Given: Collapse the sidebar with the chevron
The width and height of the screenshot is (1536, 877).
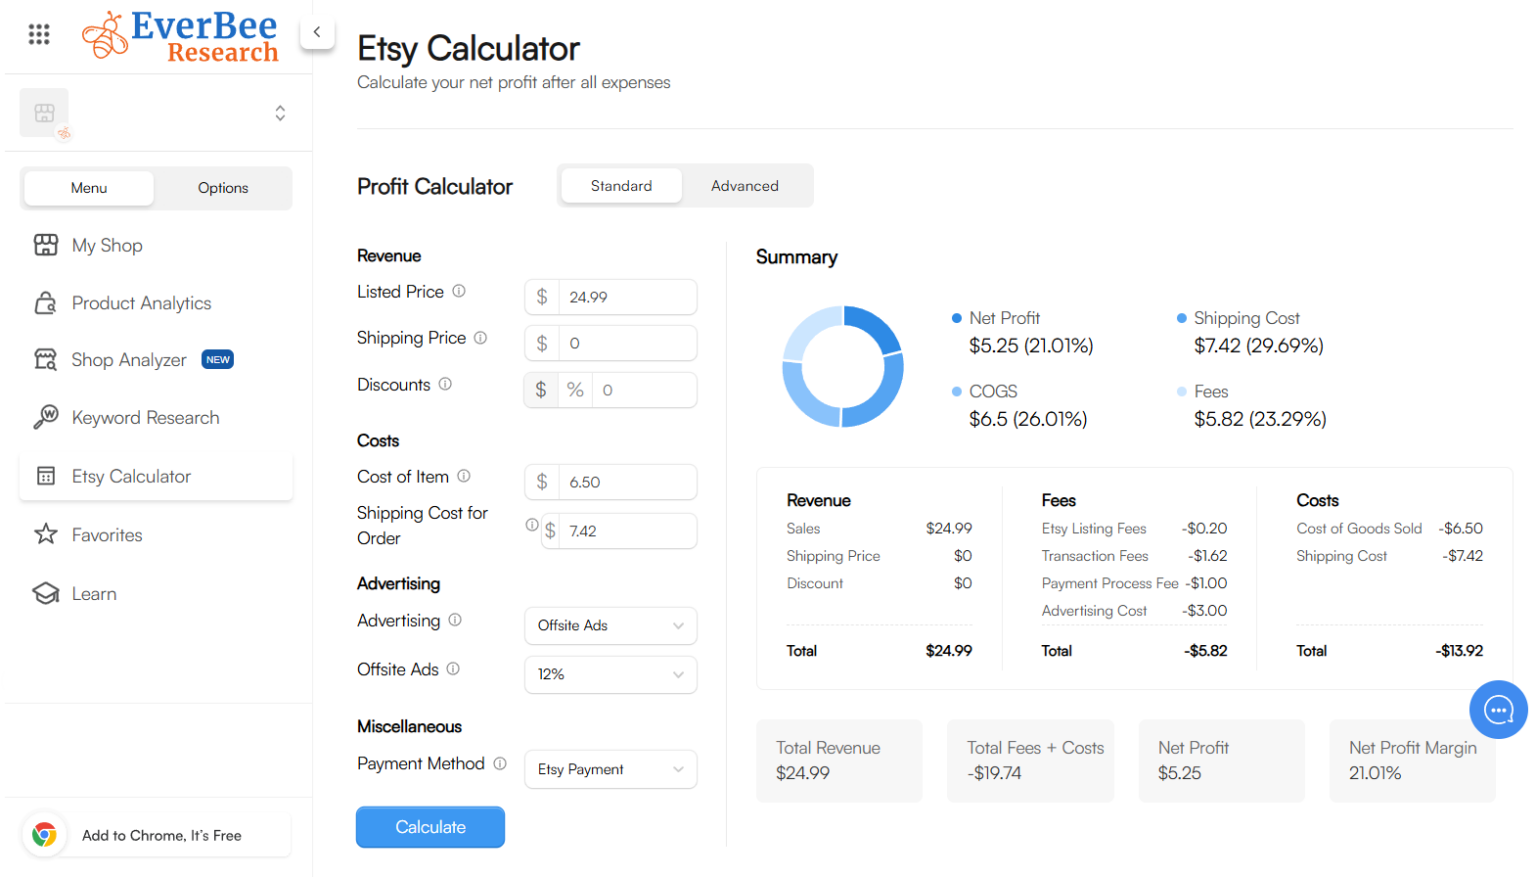Looking at the screenshot, I should click(x=317, y=32).
